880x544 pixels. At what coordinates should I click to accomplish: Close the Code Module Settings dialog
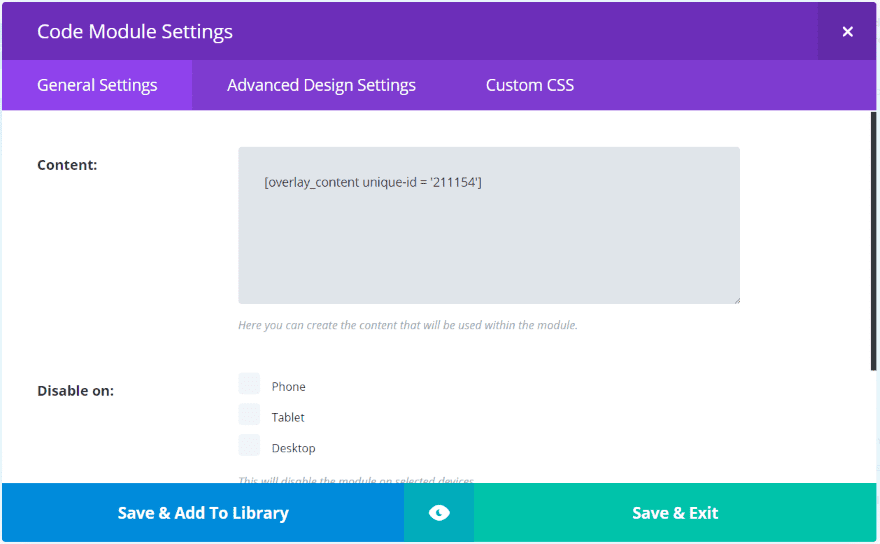pos(847,32)
